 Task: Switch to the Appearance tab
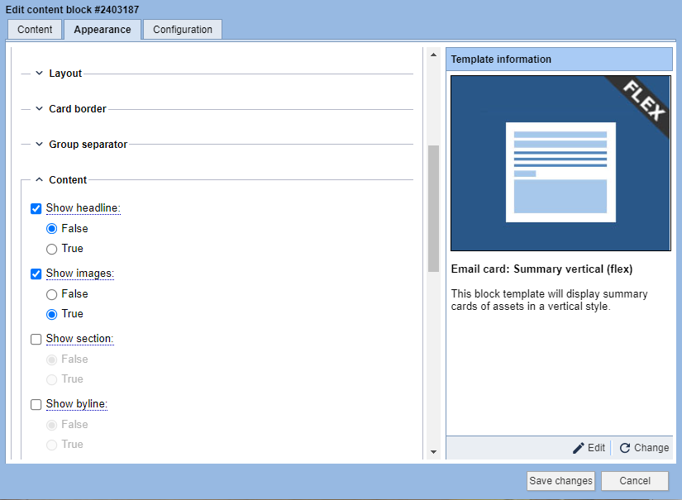[x=102, y=30]
